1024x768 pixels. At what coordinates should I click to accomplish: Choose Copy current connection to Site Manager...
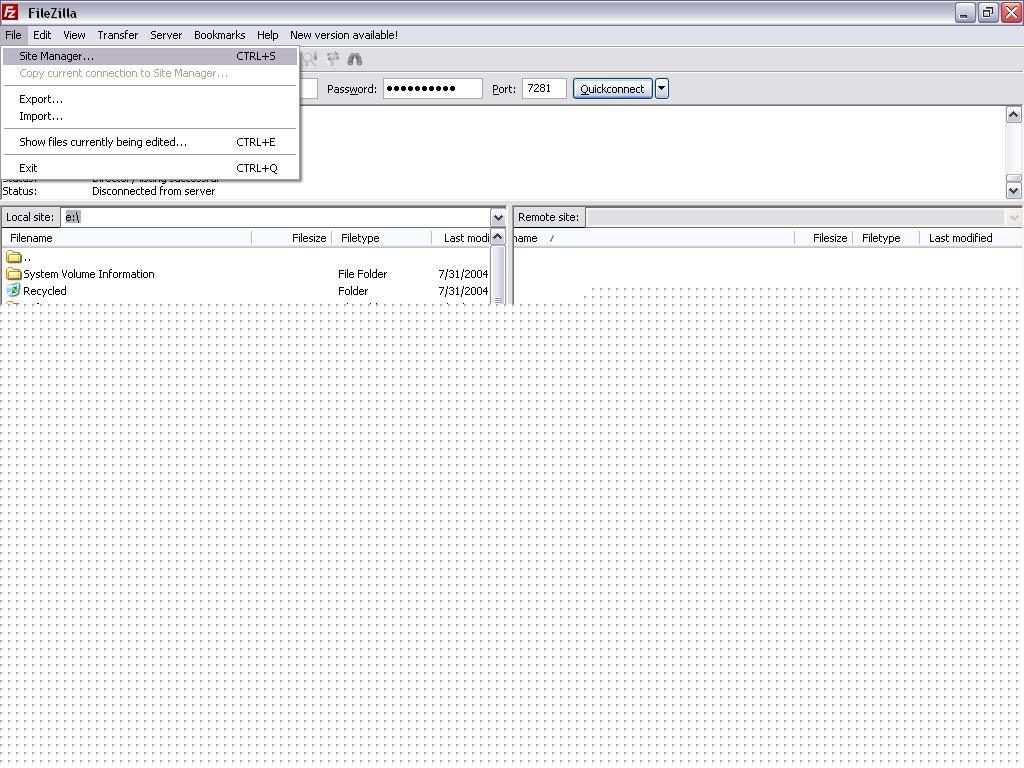(x=150, y=73)
